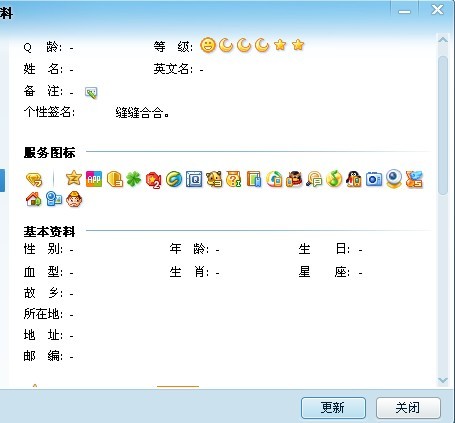The width and height of the screenshot is (455, 423).
Task: Click the magnifier speech bubble icon
Action: [314, 179]
